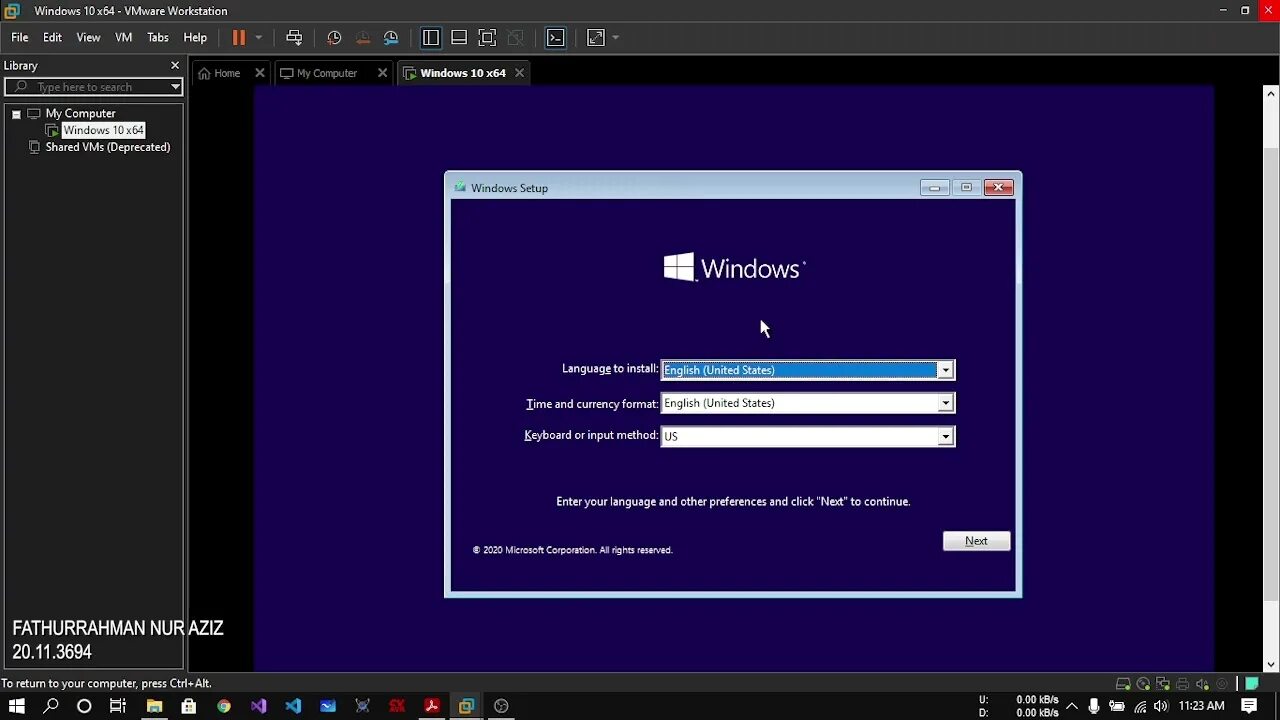Take a snapshot of this virtual machine

334,38
